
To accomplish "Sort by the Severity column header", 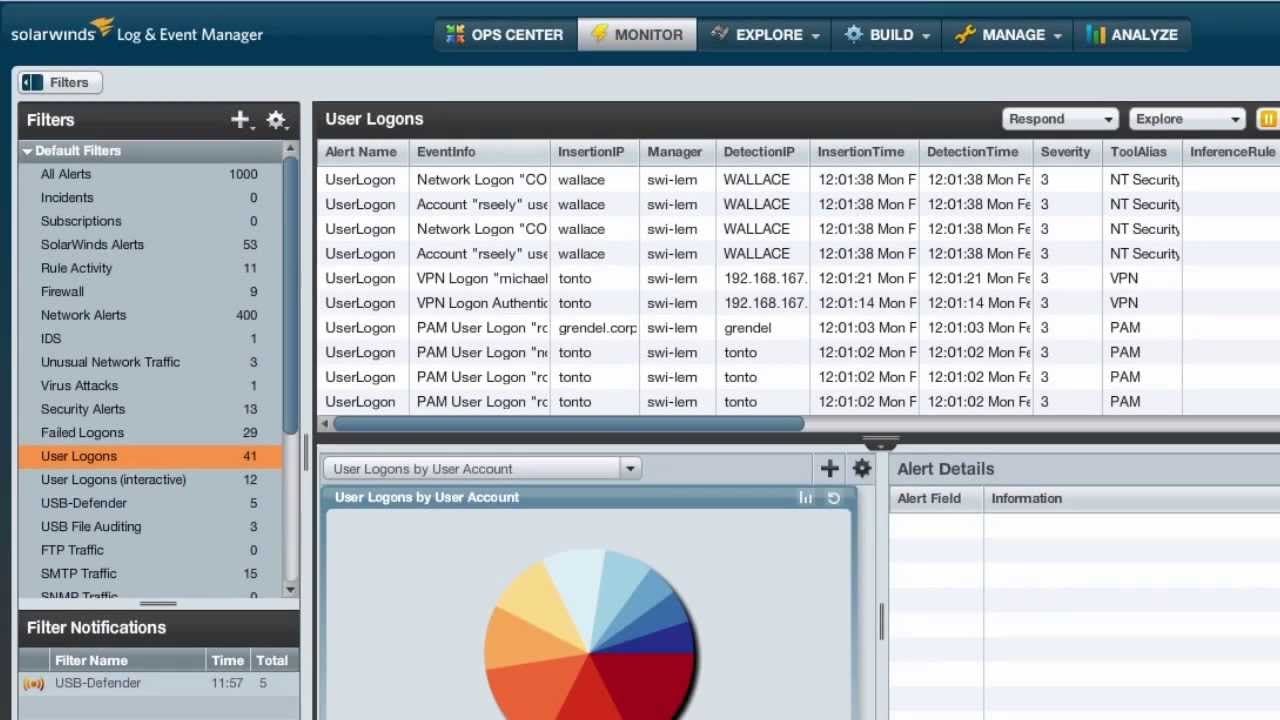I will pyautogui.click(x=1067, y=152).
